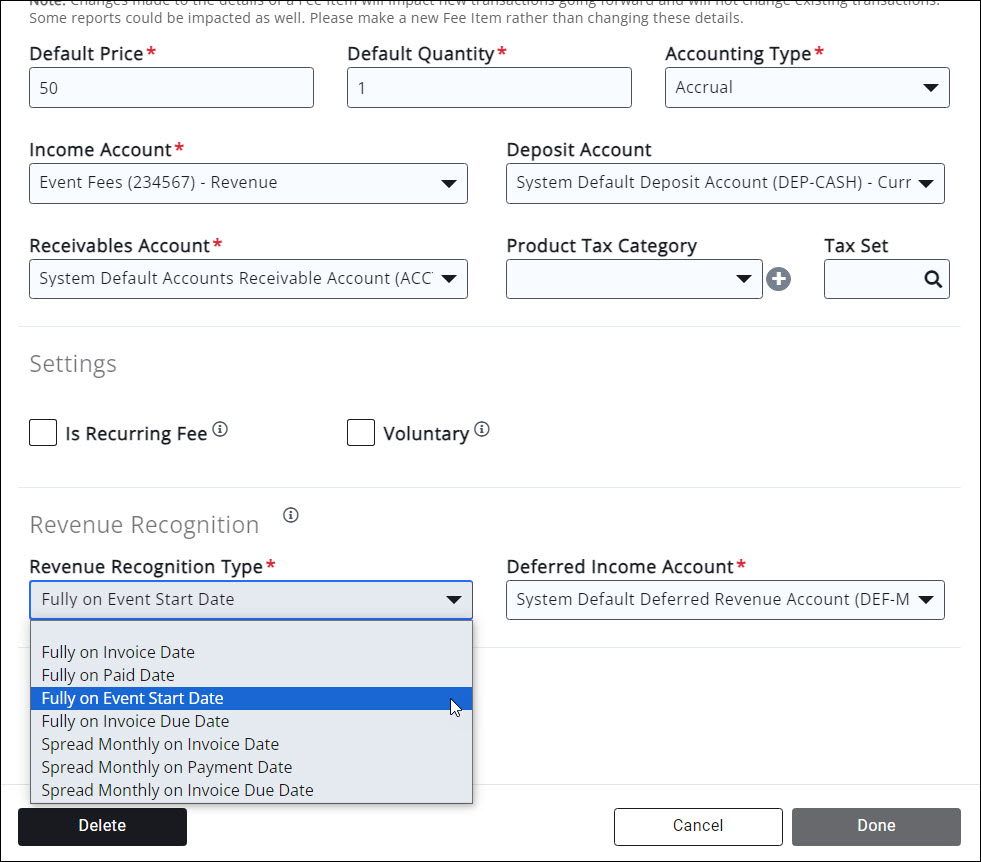981x862 pixels.
Task: Click info icon next to Is Recurring Fee
Action: pyautogui.click(x=220, y=430)
